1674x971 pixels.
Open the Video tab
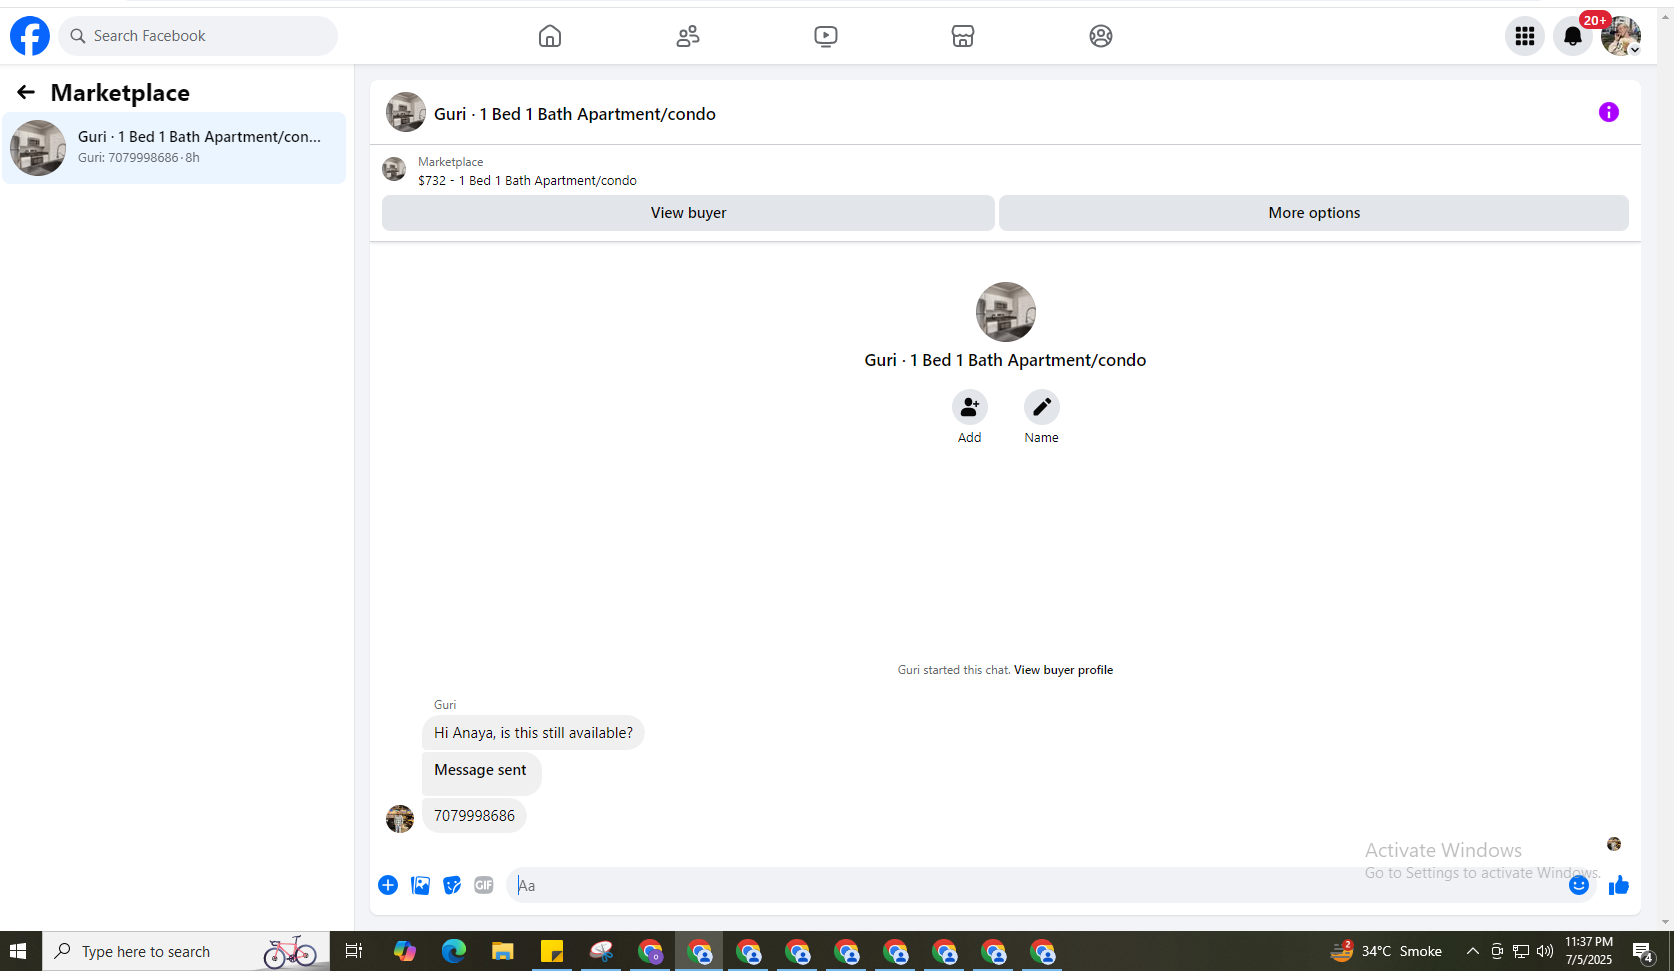coord(826,36)
